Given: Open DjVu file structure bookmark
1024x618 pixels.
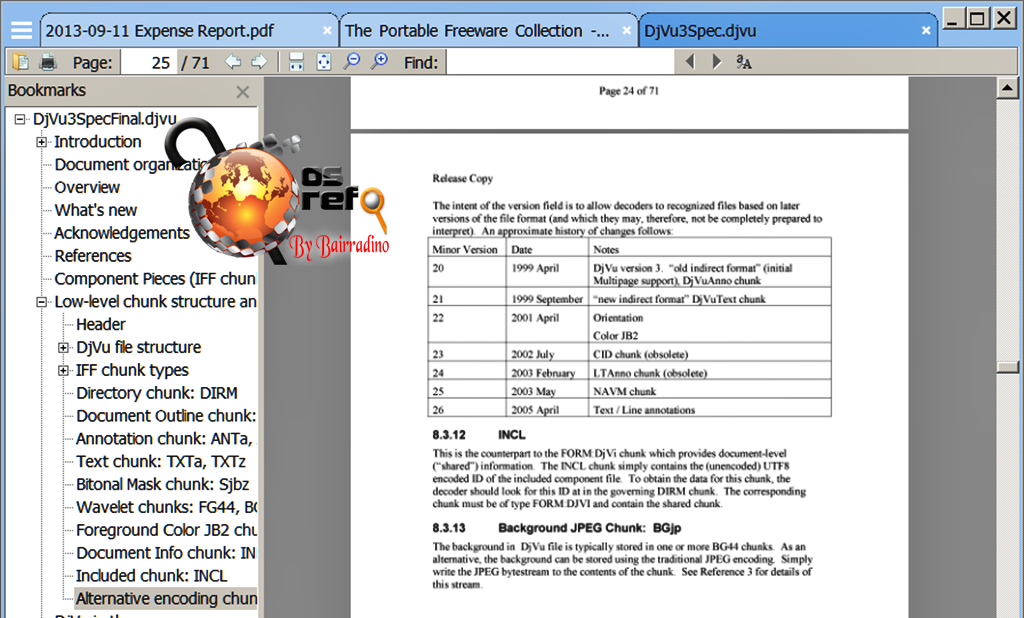Looking at the screenshot, I should (138, 348).
